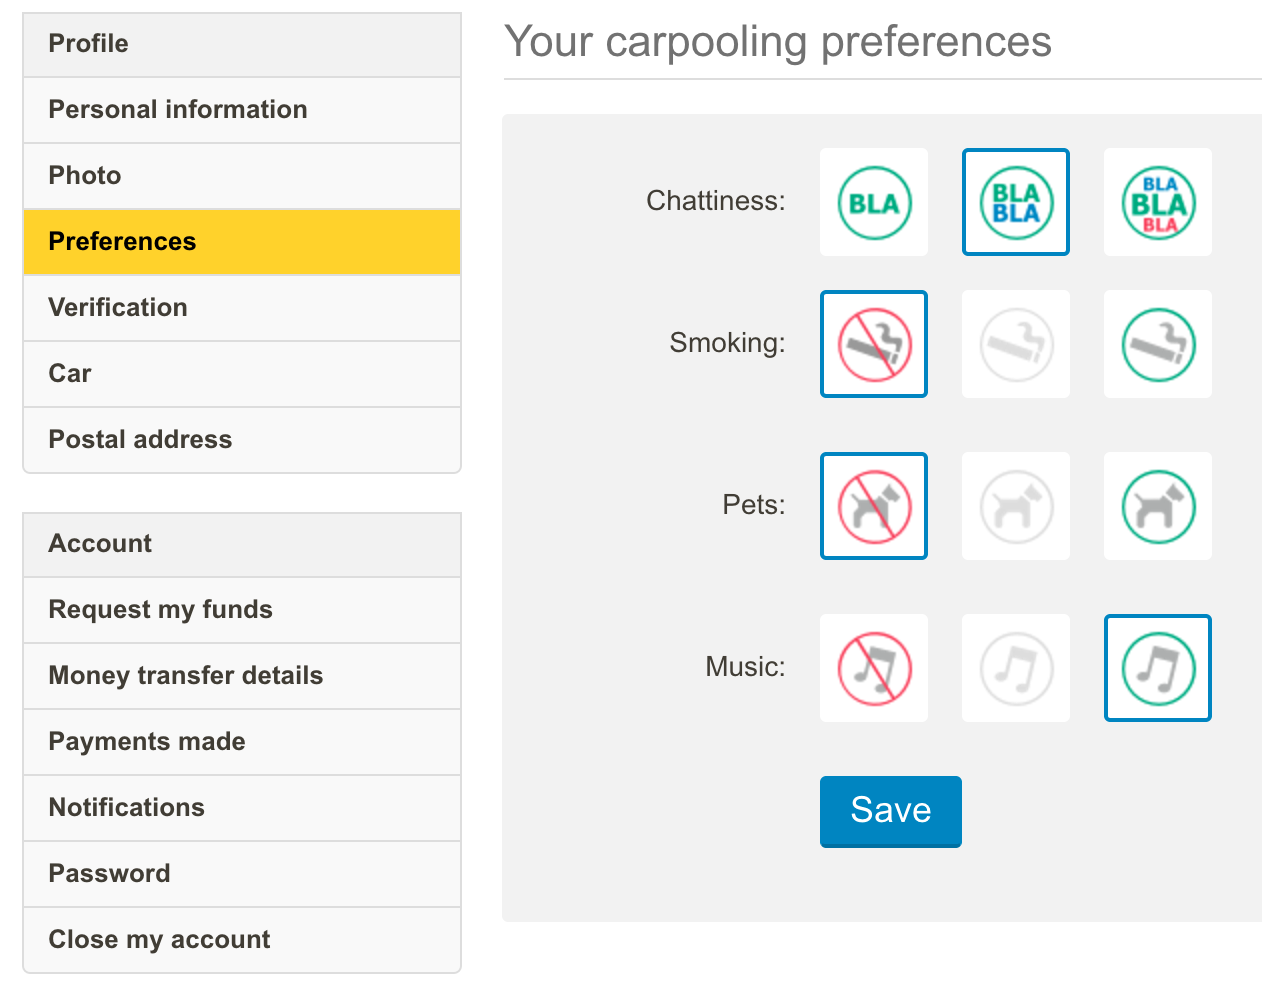Image resolution: width=1262 pixels, height=986 pixels.
Task: Toggle the double BLA BLA chattiness option
Action: (1016, 202)
